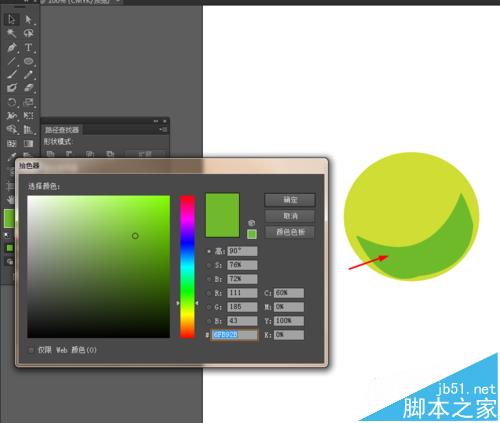This screenshot has width=500, height=423.
Task: Click the yellow-green circle on the canvas
Action: point(400,200)
